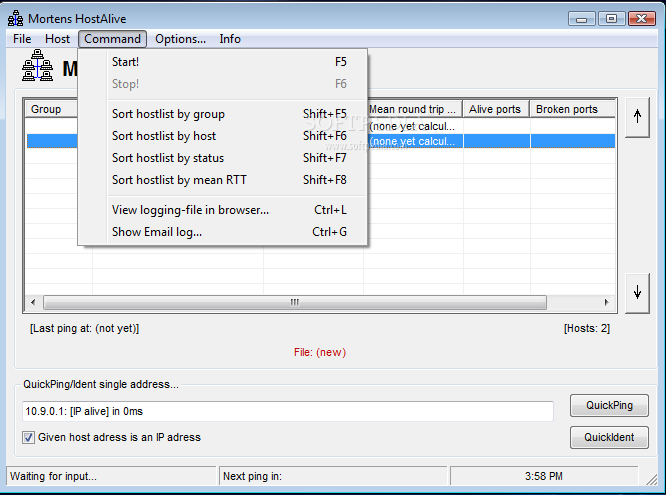Click the Broken ports column header
This screenshot has width=666, height=495.
(x=573, y=109)
